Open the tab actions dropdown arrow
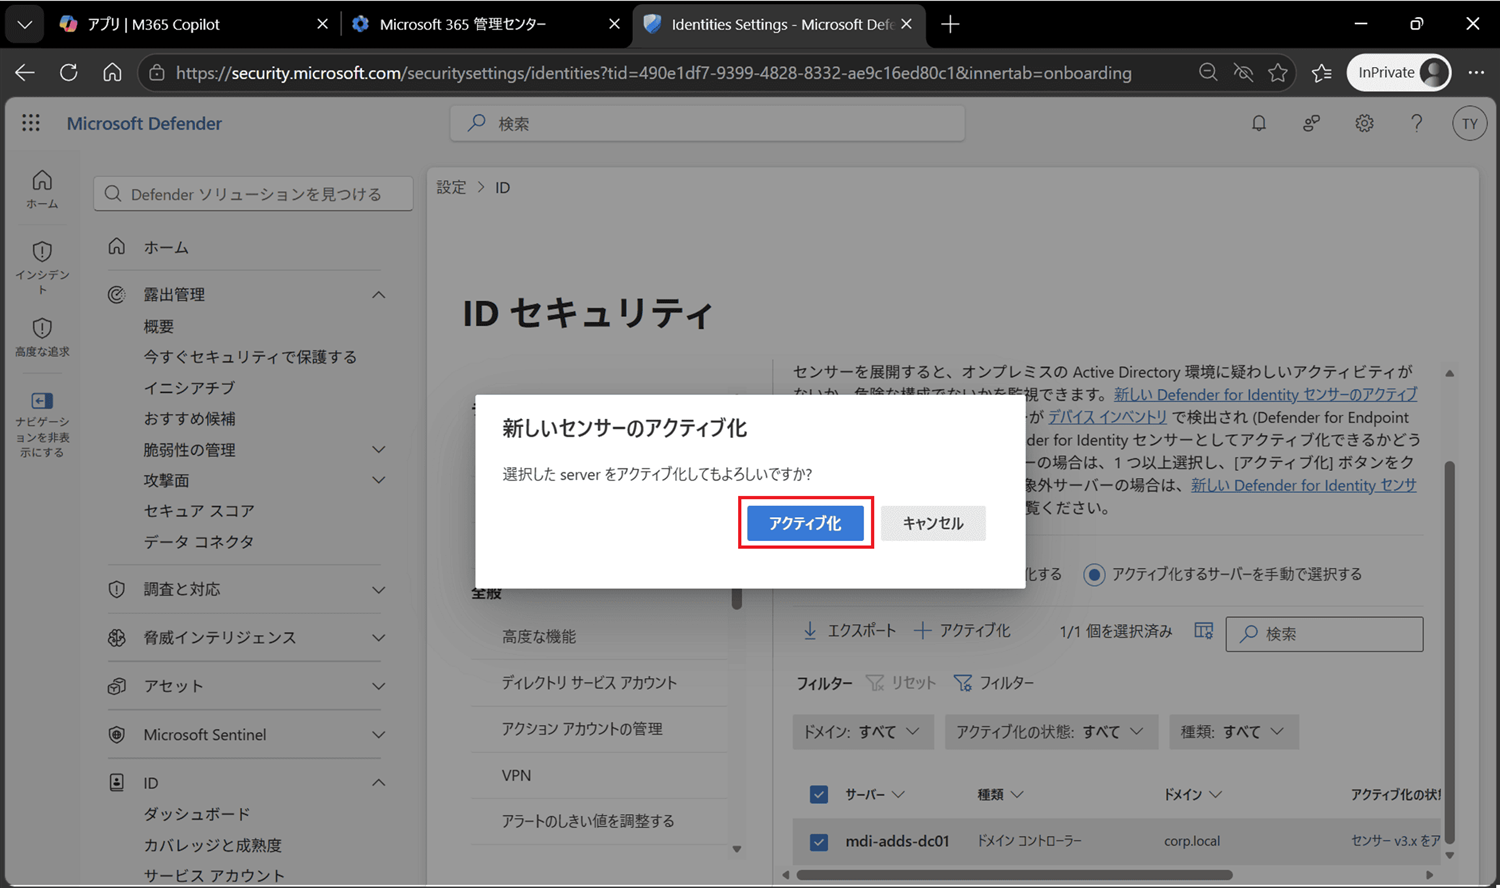 [x=24, y=24]
